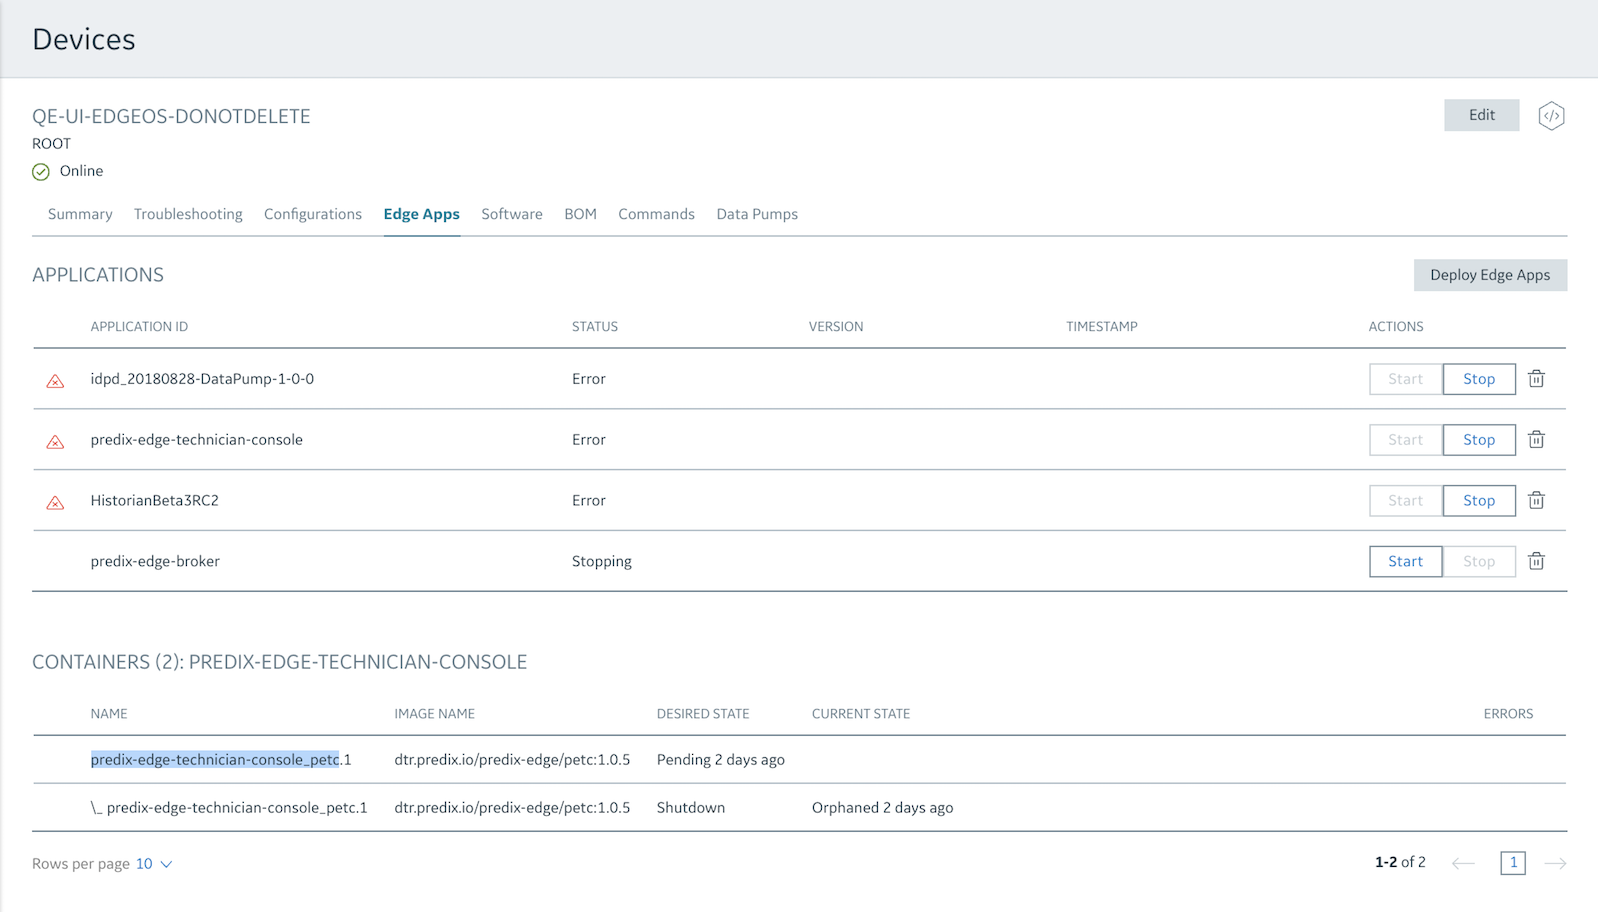Viewport: 1598px width, 912px height.
Task: Click 'Pending 2 days ago' desired state
Action: click(721, 760)
